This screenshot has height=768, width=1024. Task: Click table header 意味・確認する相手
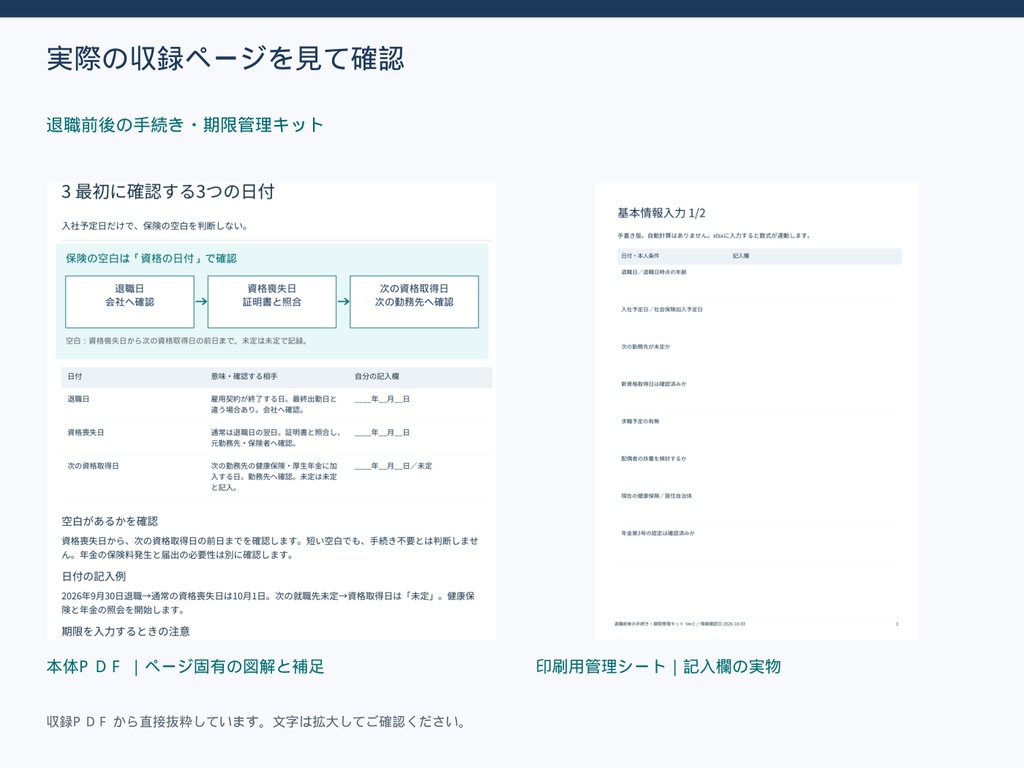pyautogui.click(x=244, y=377)
